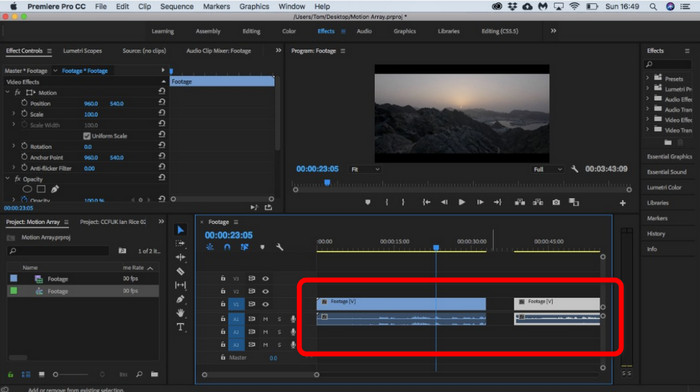Open the Sequence menu
Viewport: 700px width, 392px height.
click(x=177, y=6)
